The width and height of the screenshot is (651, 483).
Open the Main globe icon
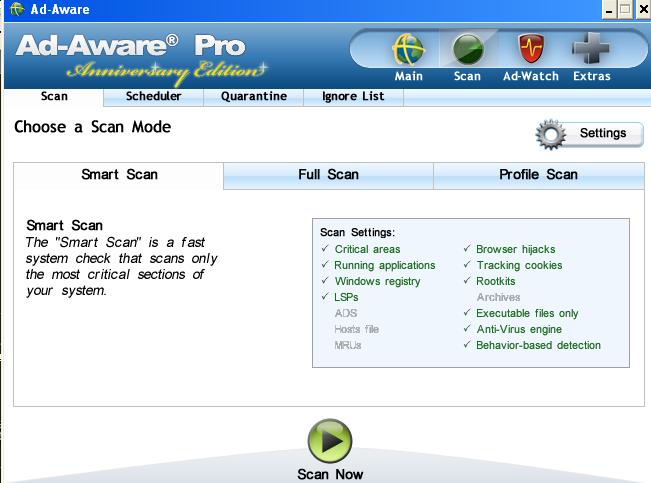point(408,50)
